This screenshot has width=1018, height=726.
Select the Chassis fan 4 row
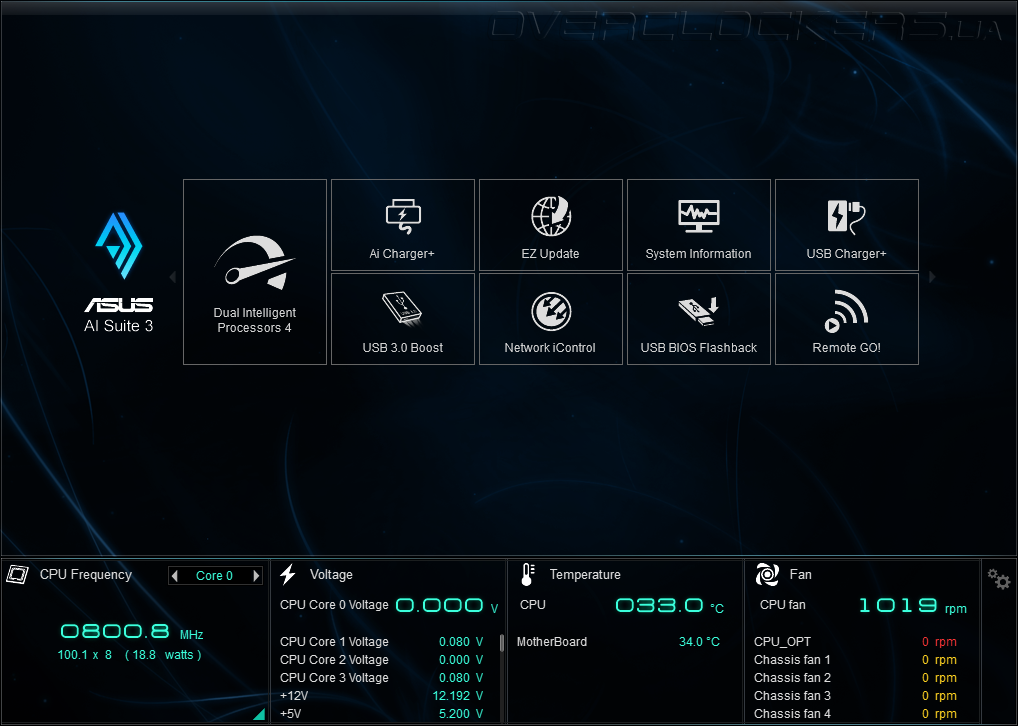point(855,714)
